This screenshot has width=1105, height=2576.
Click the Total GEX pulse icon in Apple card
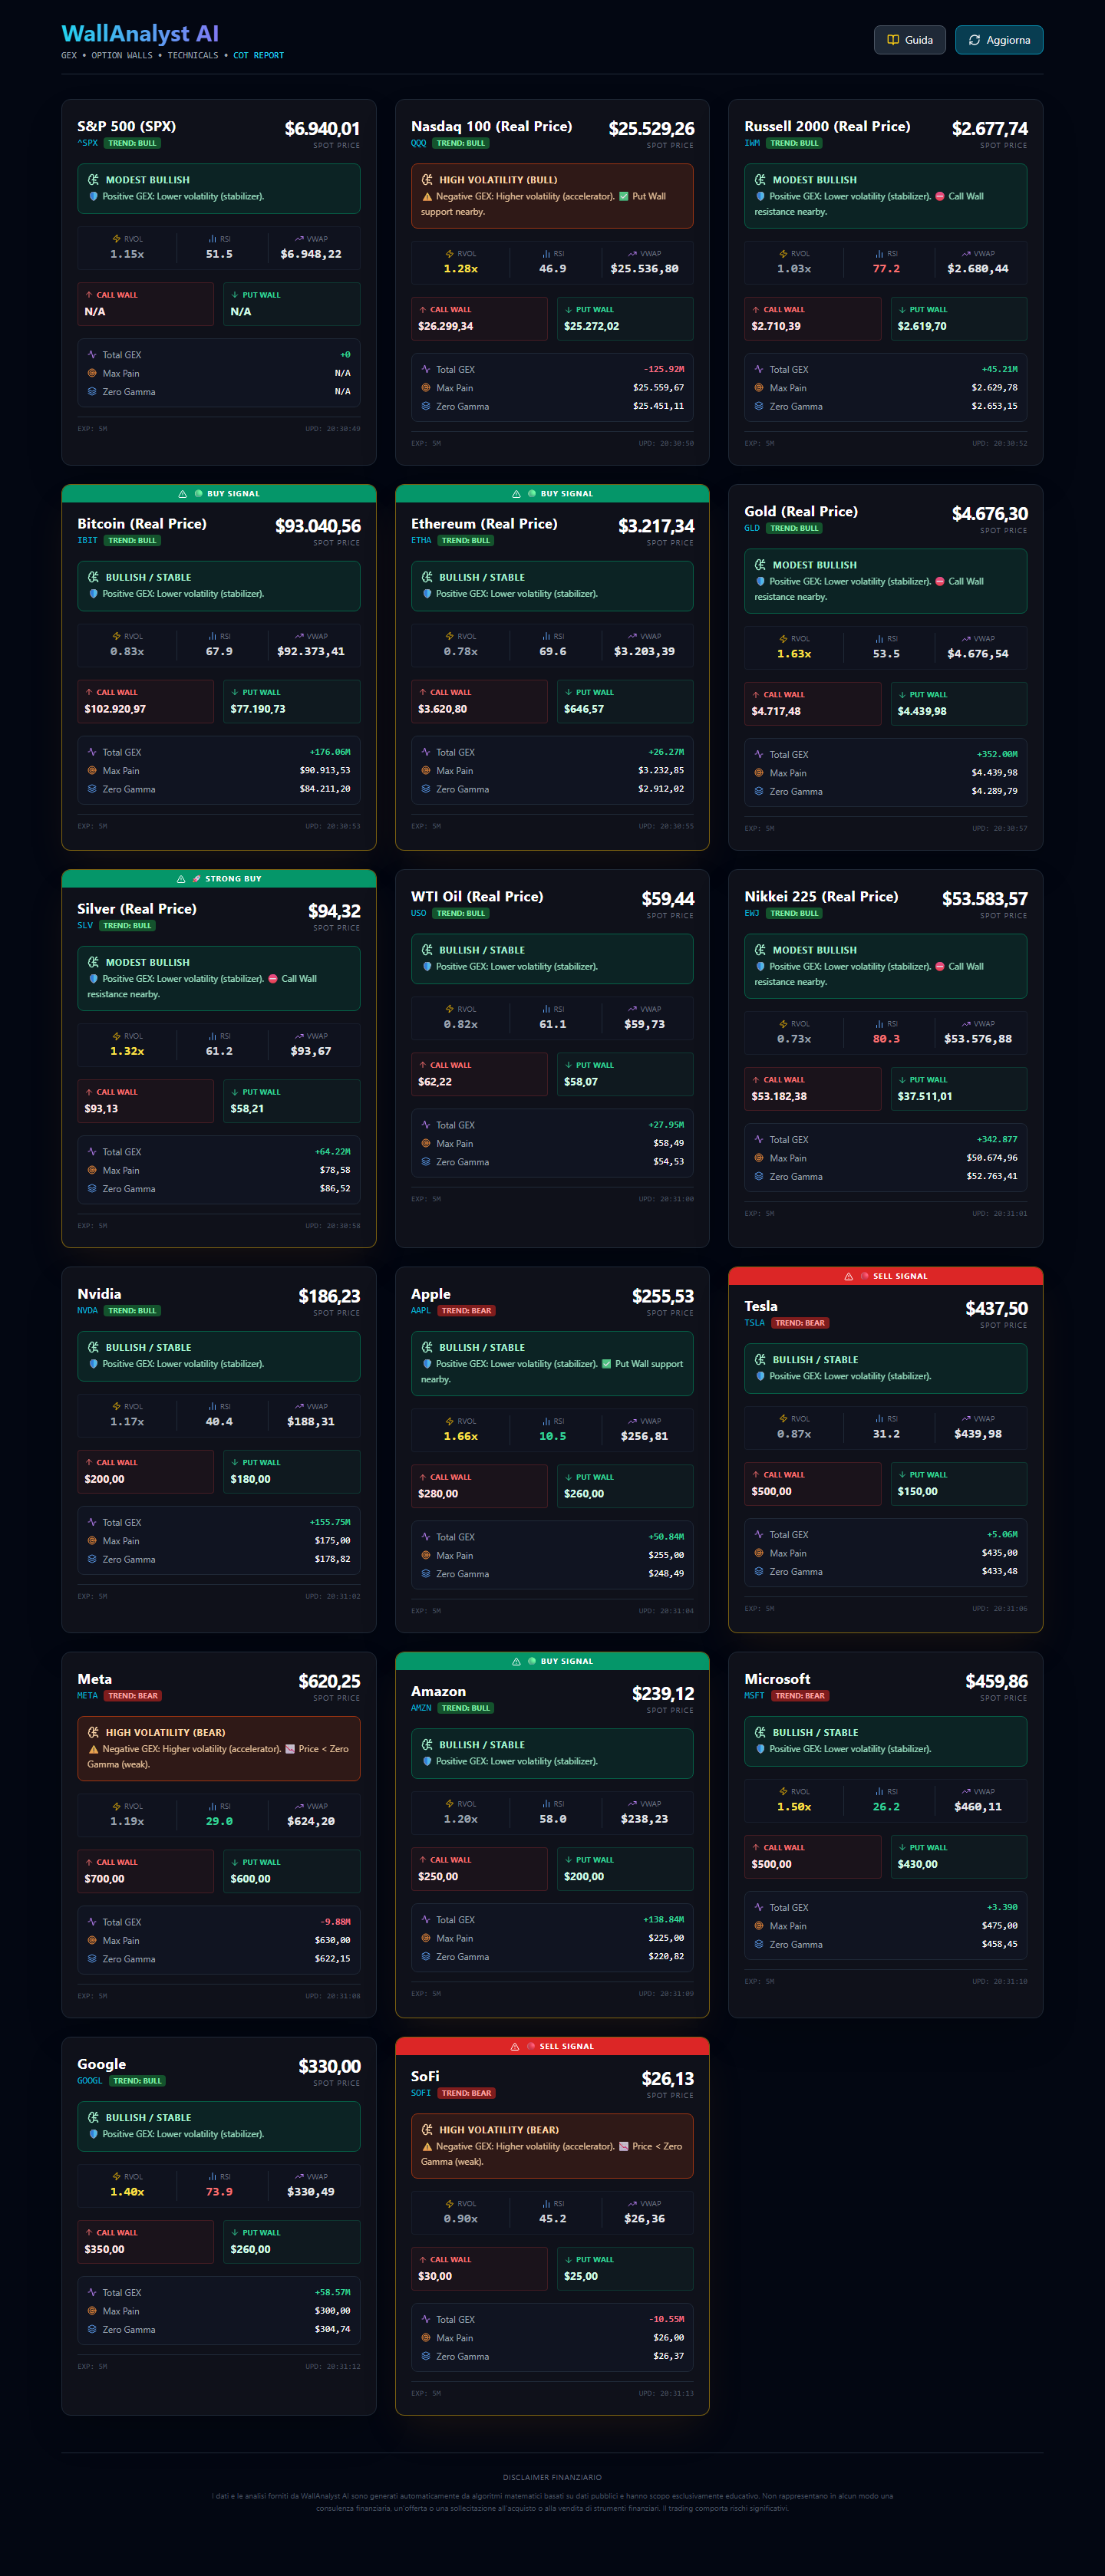pos(425,1537)
